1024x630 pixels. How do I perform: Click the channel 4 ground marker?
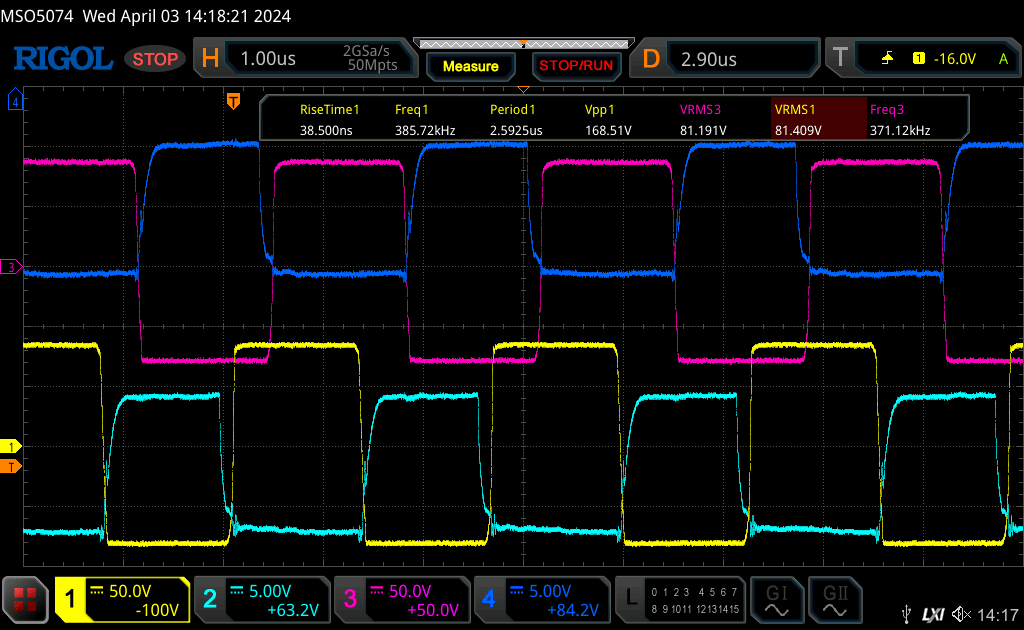[x=15, y=101]
